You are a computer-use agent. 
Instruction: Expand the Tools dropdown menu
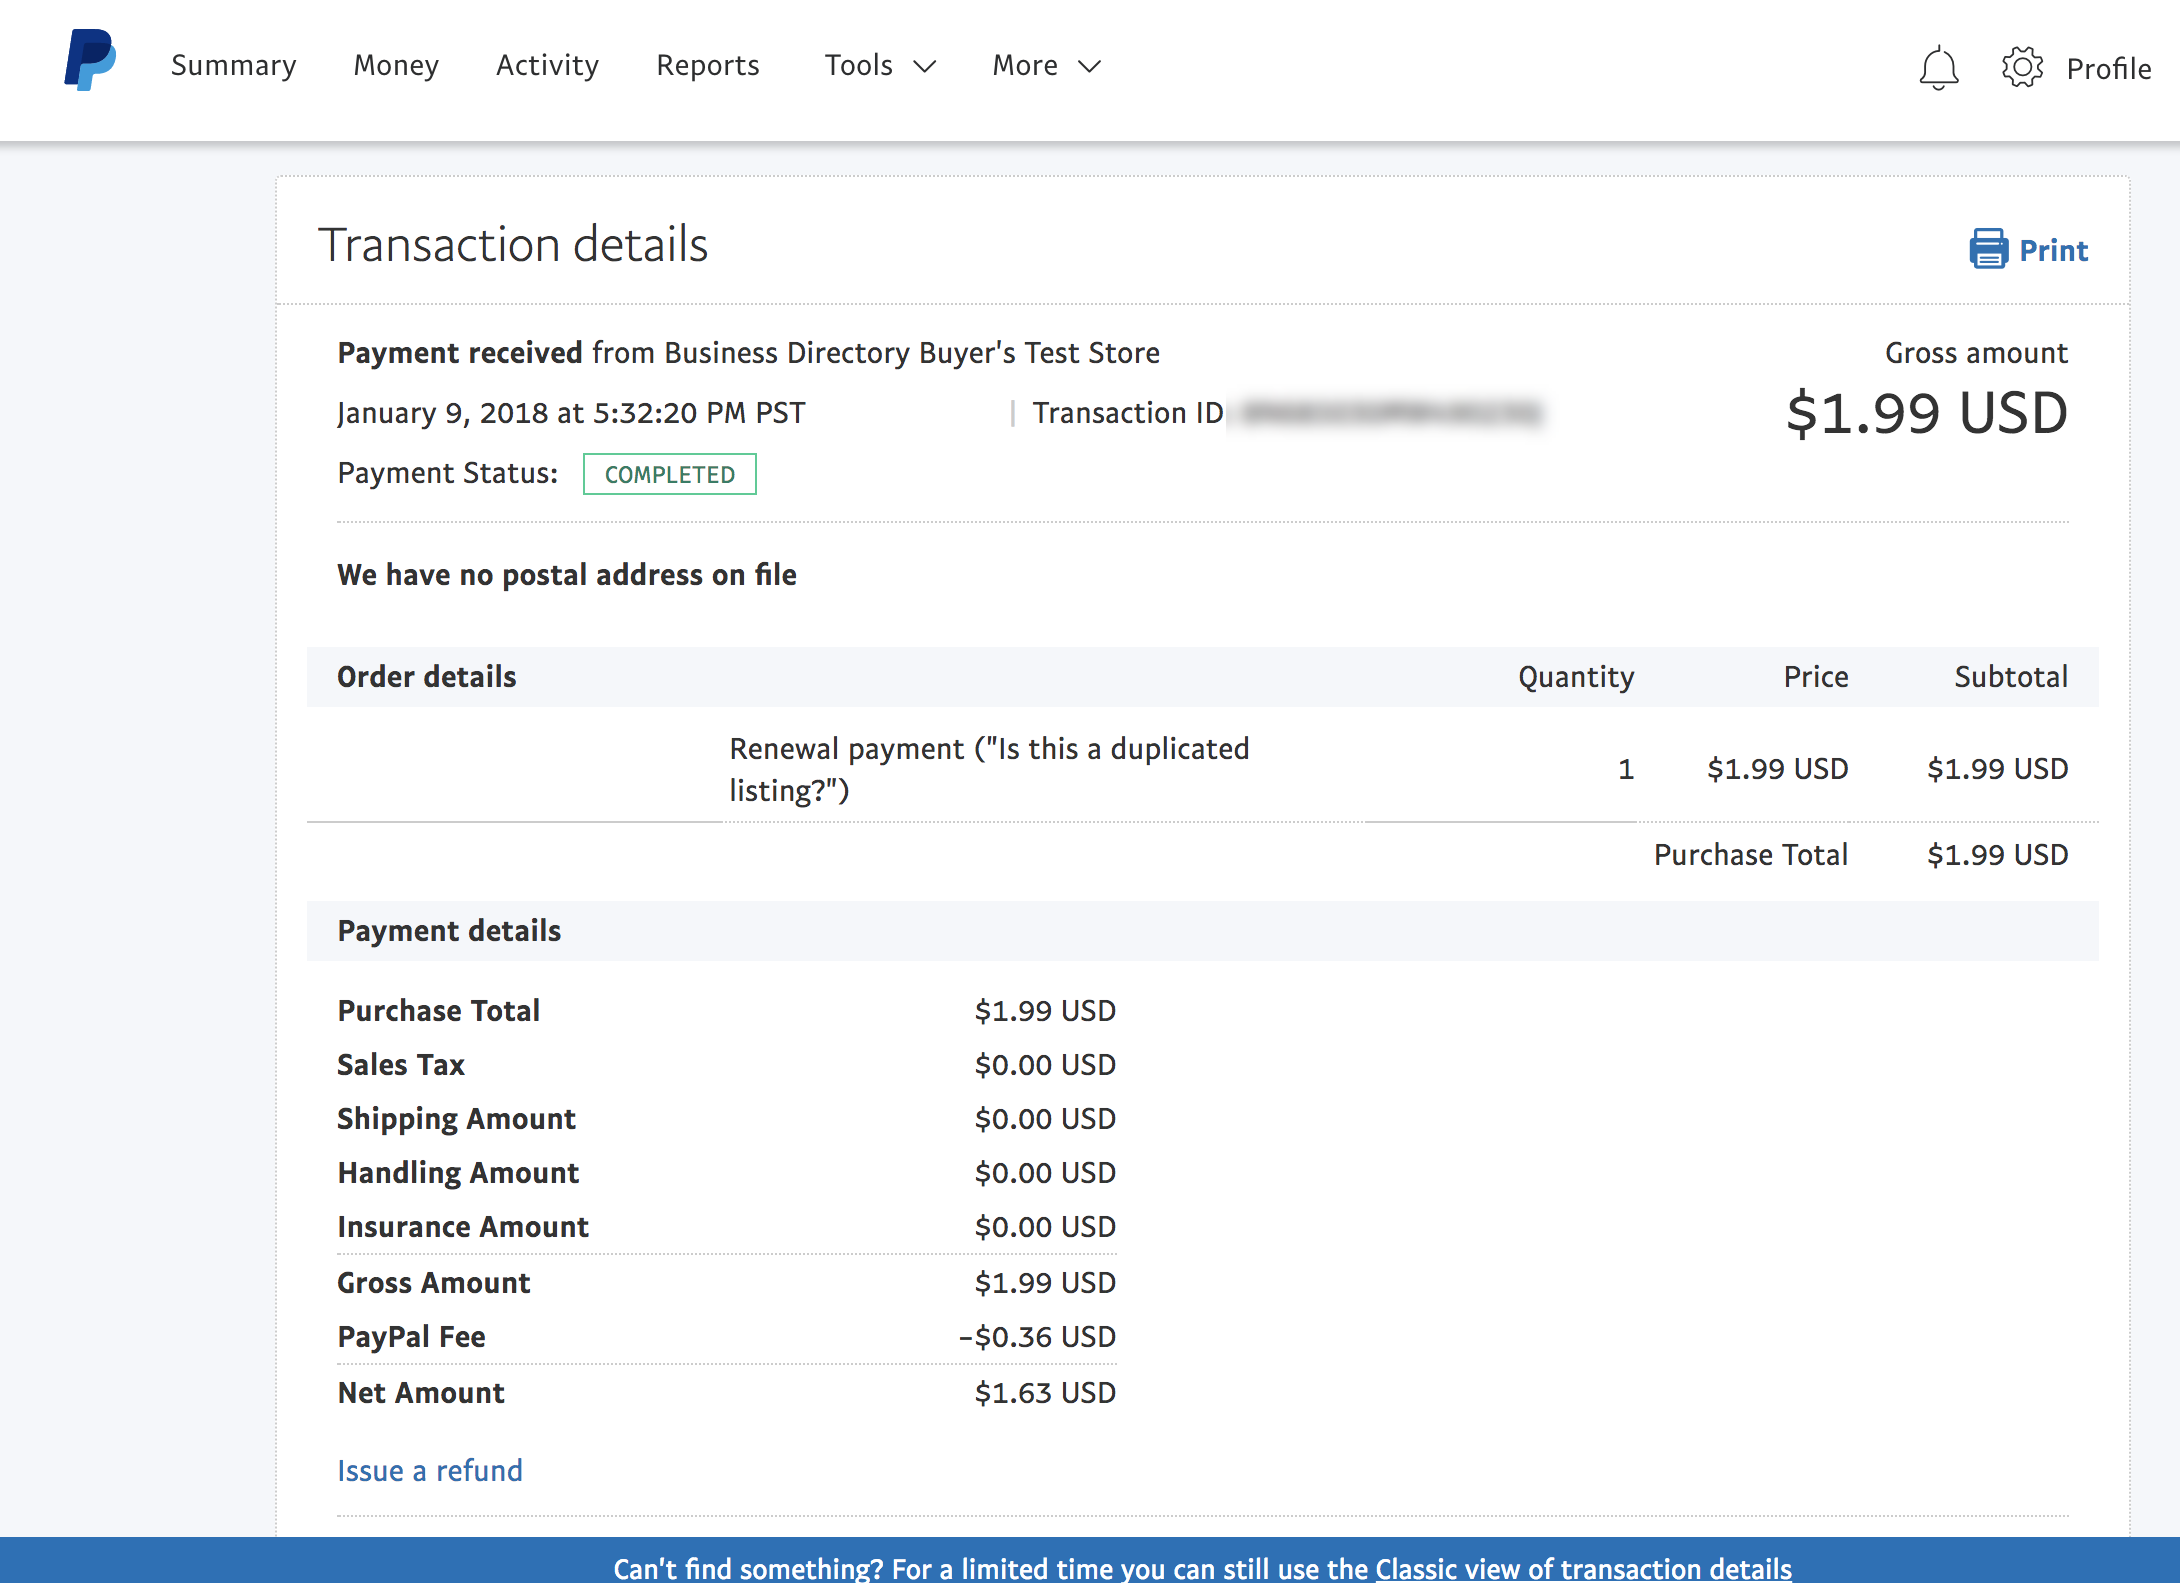(x=880, y=65)
